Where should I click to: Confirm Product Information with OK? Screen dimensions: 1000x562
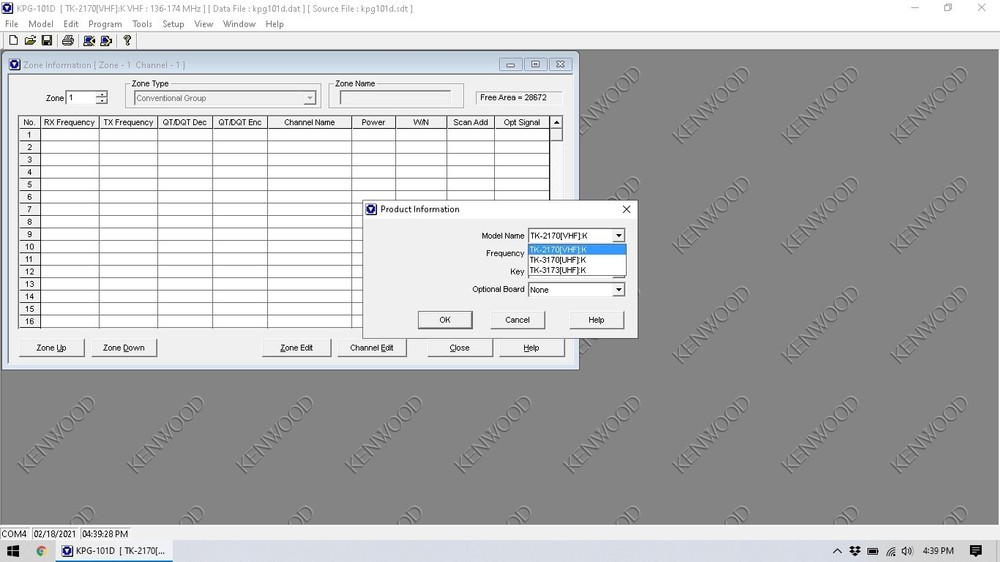[445, 320]
